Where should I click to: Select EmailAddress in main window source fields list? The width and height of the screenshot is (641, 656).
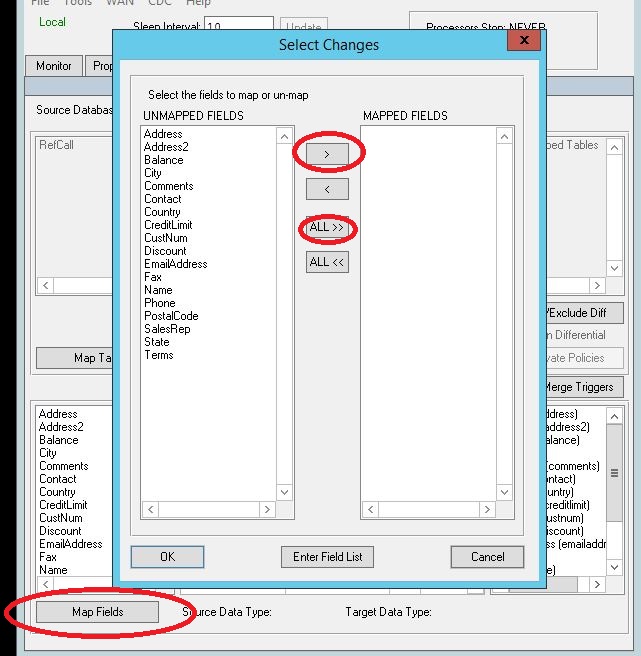[71, 543]
